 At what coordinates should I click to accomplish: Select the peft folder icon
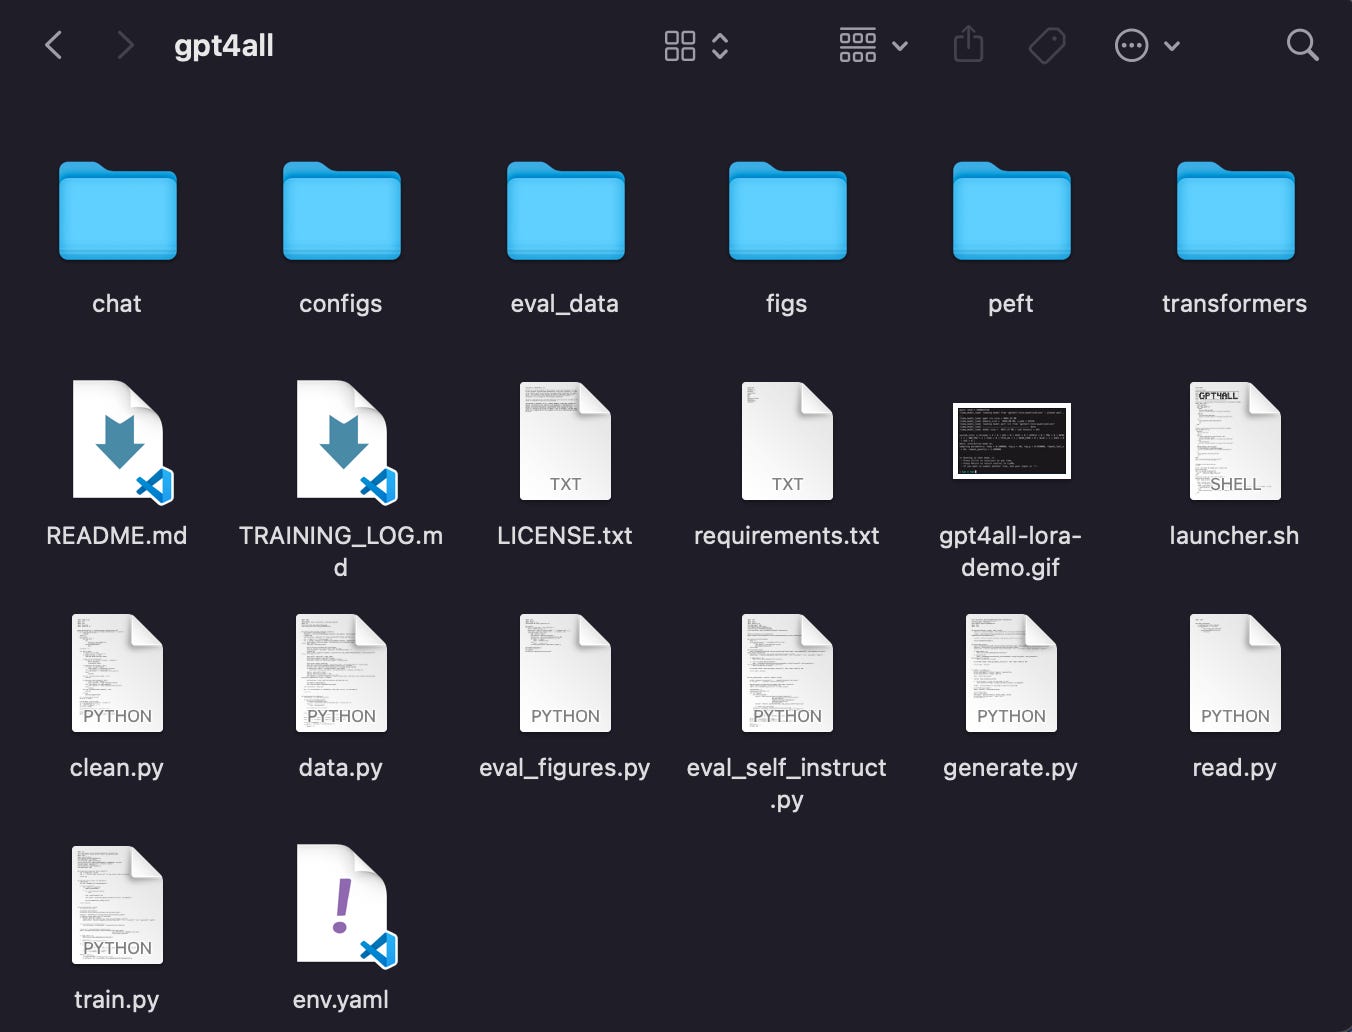point(1012,211)
